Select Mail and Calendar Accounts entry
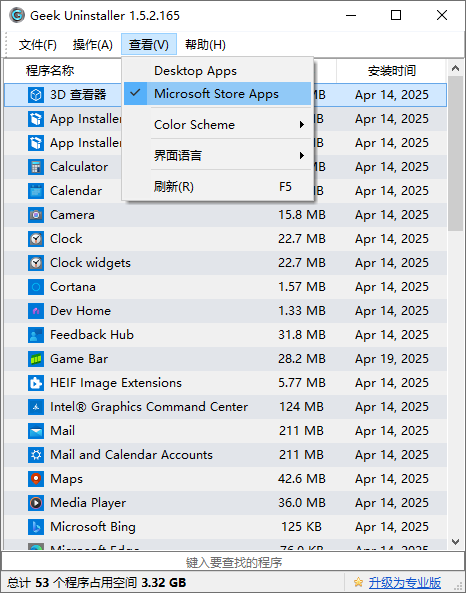The width and height of the screenshot is (466, 593). (132, 455)
